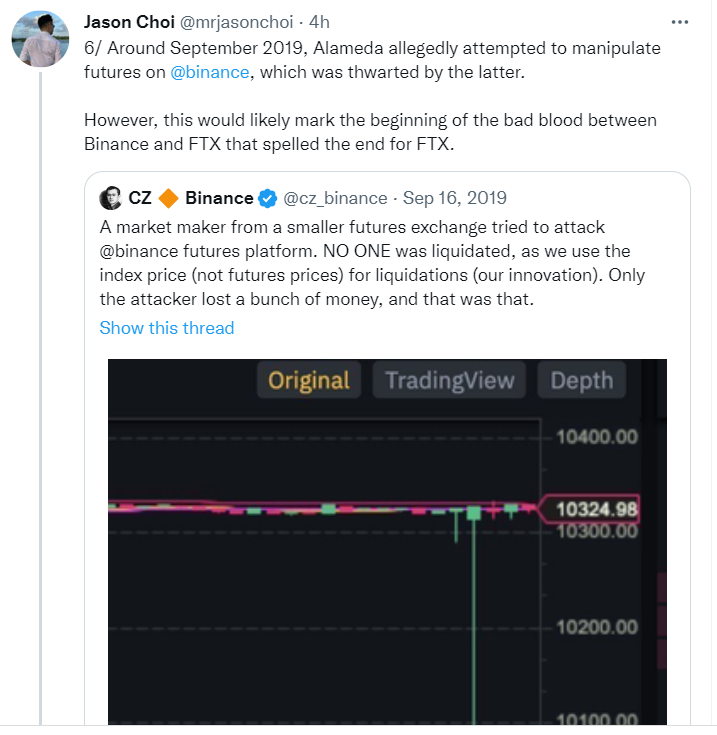
Task: Click CZ's small profile picture
Action: coord(112,198)
